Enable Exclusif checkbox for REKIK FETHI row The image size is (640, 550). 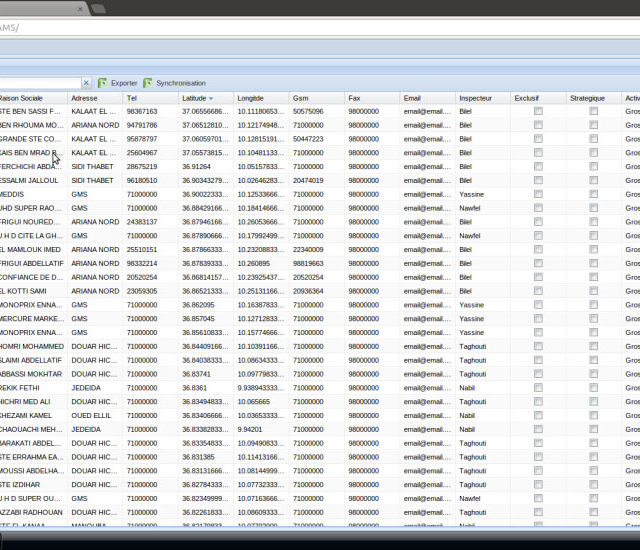[538, 387]
